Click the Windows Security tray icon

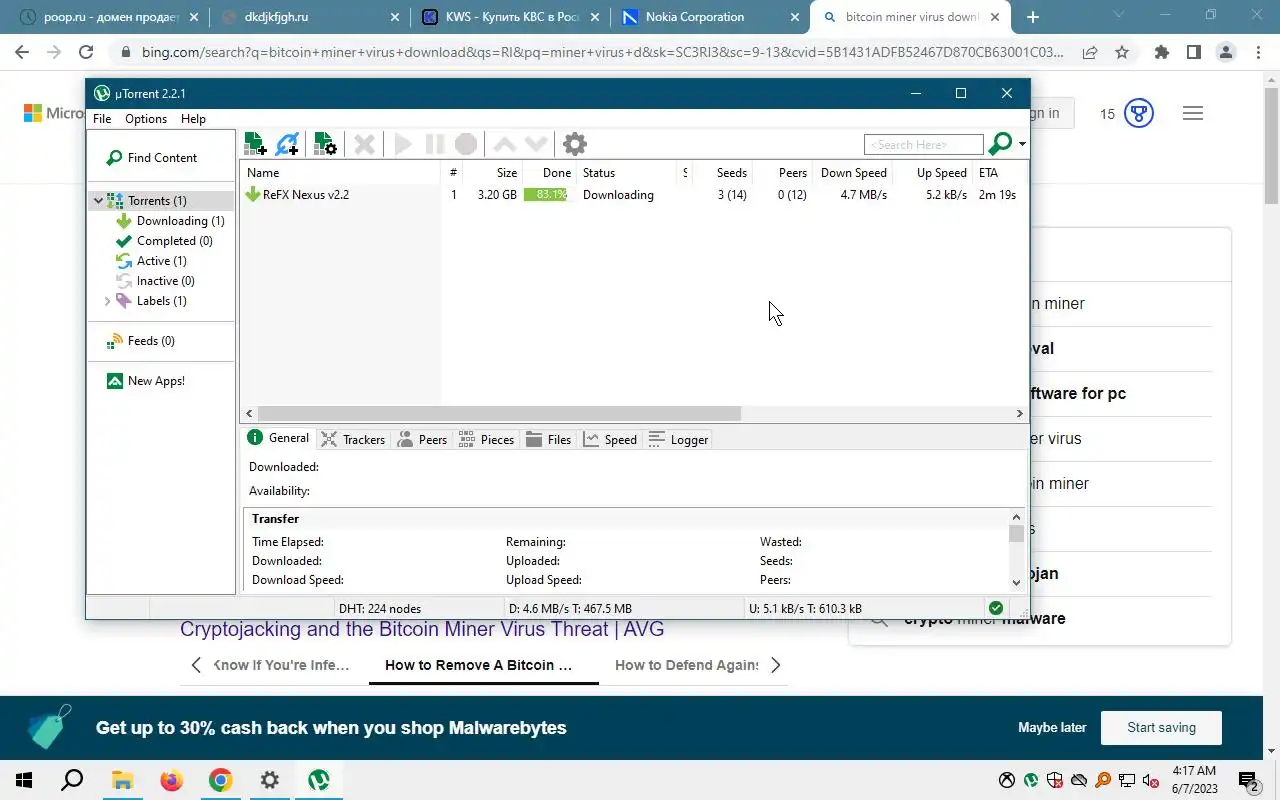(1055, 780)
